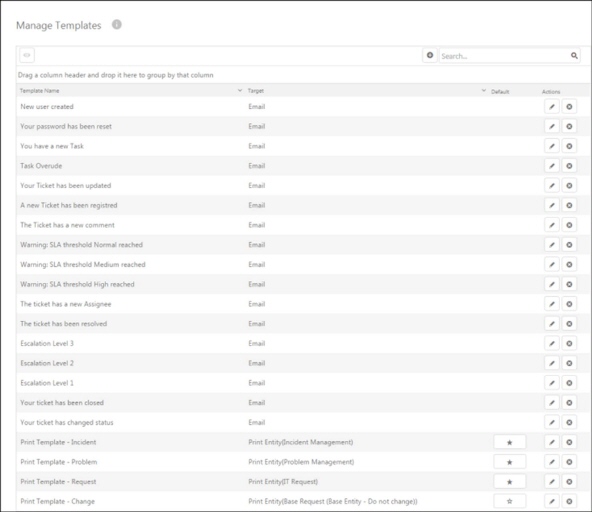Delete the Your ticket has been closed template
This screenshot has height=512, width=592.
coord(569,403)
